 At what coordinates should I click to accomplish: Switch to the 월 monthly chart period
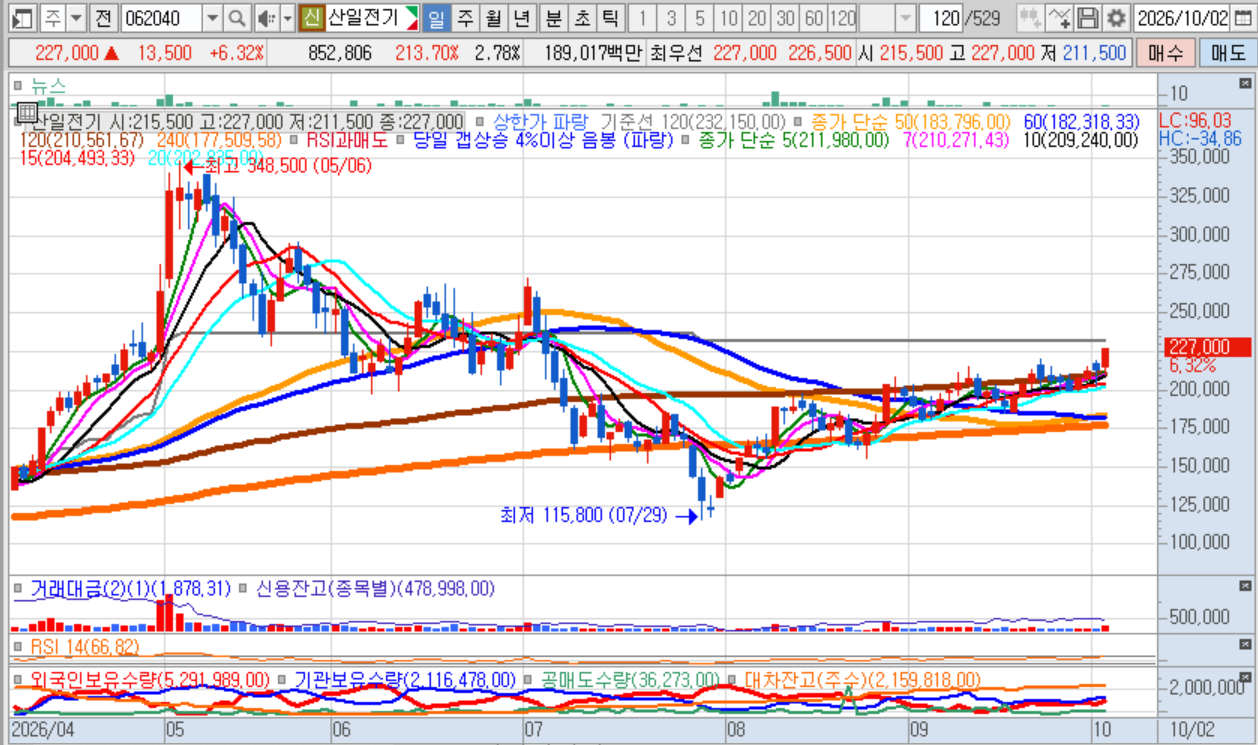(493, 18)
